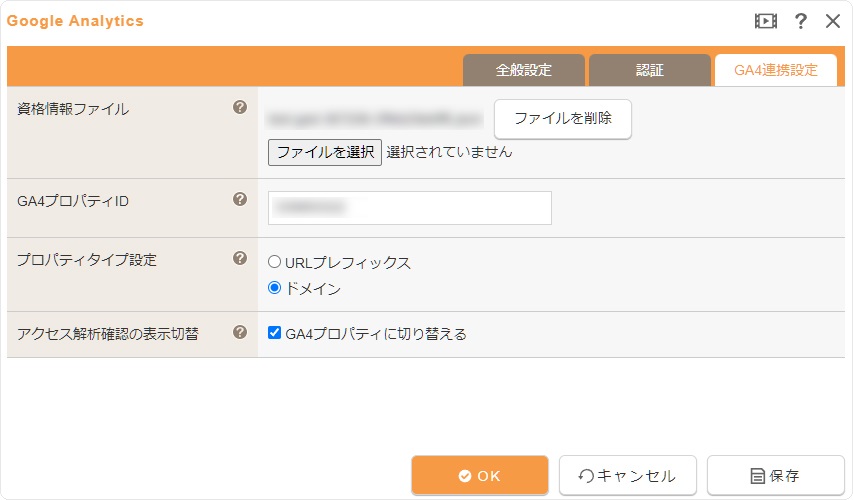Switch to the 全般設定 tab
The height and width of the screenshot is (500, 853).
coord(523,70)
